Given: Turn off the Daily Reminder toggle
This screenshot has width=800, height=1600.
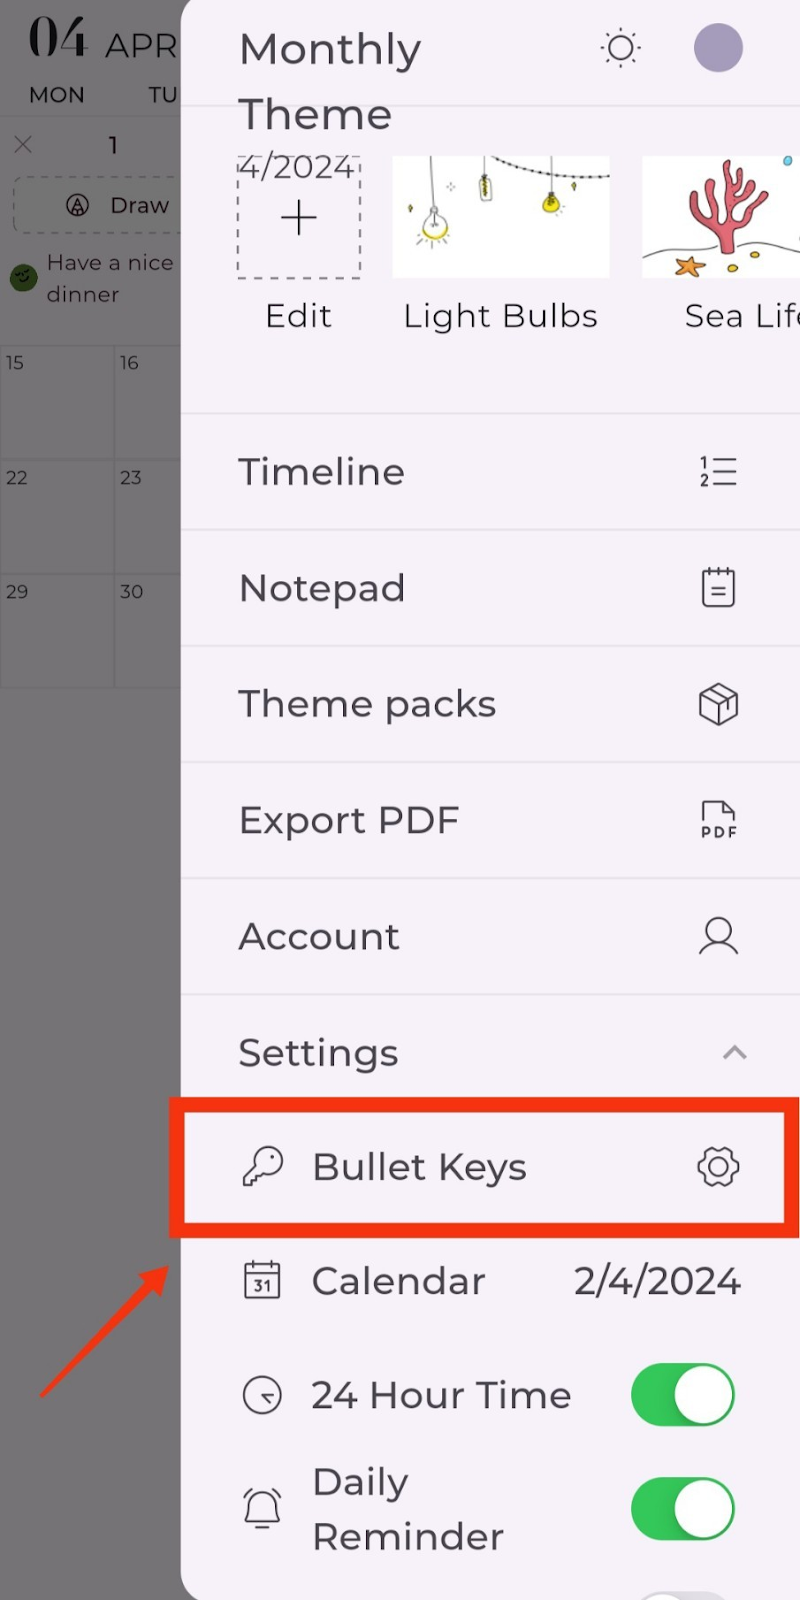Looking at the screenshot, I should click(x=683, y=1509).
